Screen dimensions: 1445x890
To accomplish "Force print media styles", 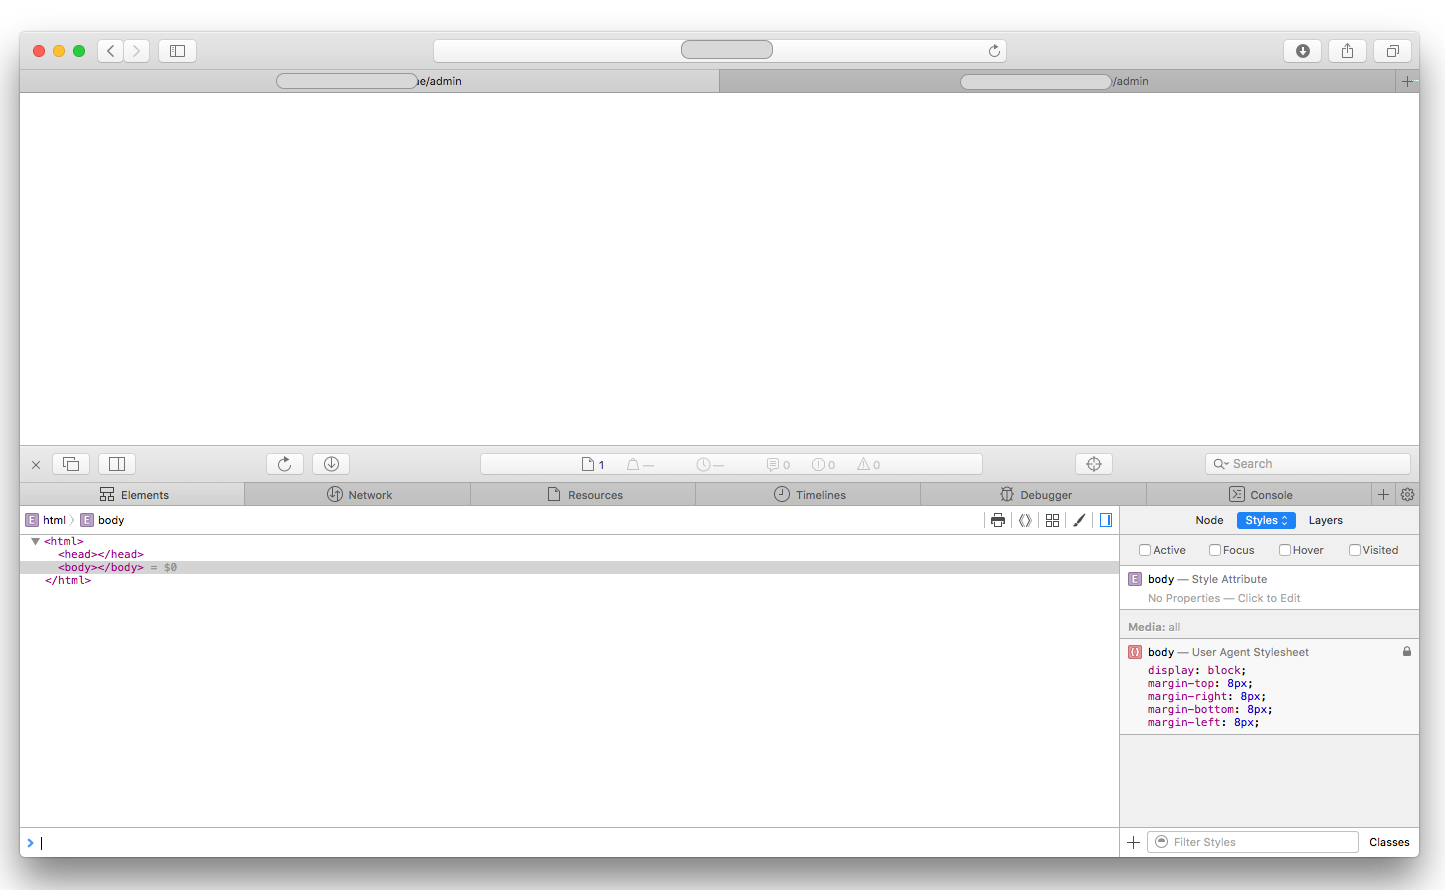I will [x=998, y=520].
